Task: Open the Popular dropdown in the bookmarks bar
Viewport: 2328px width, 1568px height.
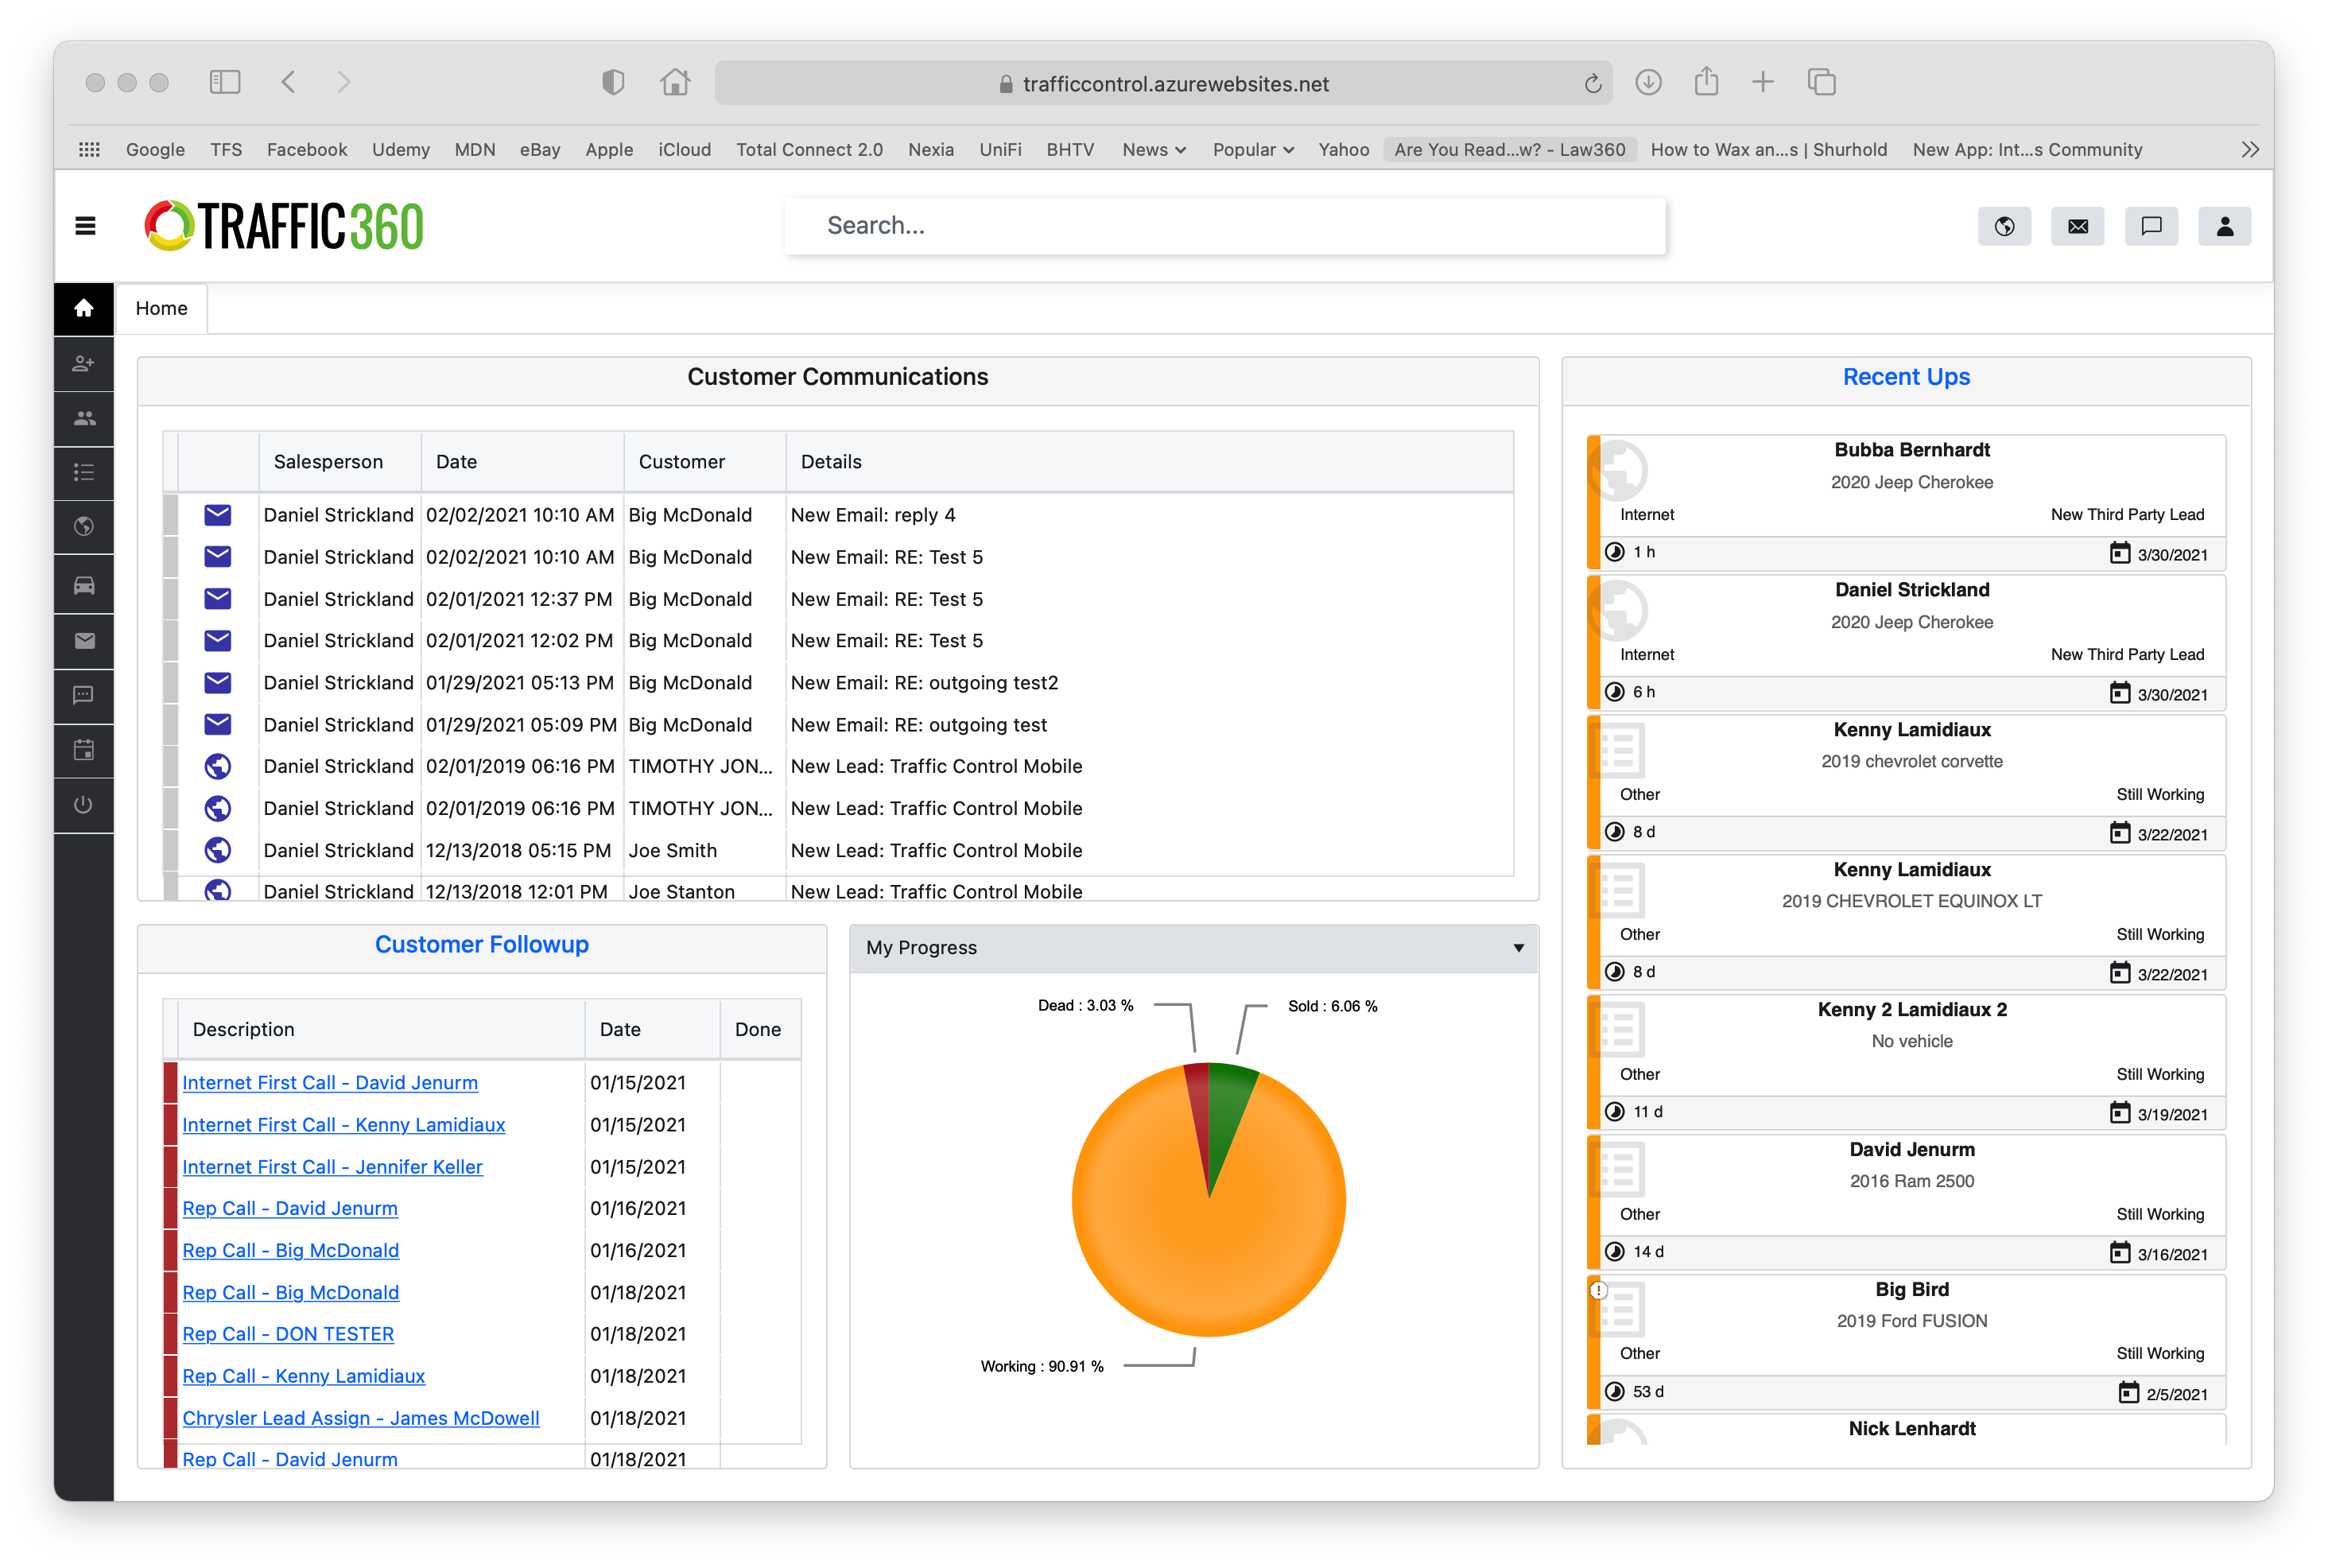Action: (1251, 149)
